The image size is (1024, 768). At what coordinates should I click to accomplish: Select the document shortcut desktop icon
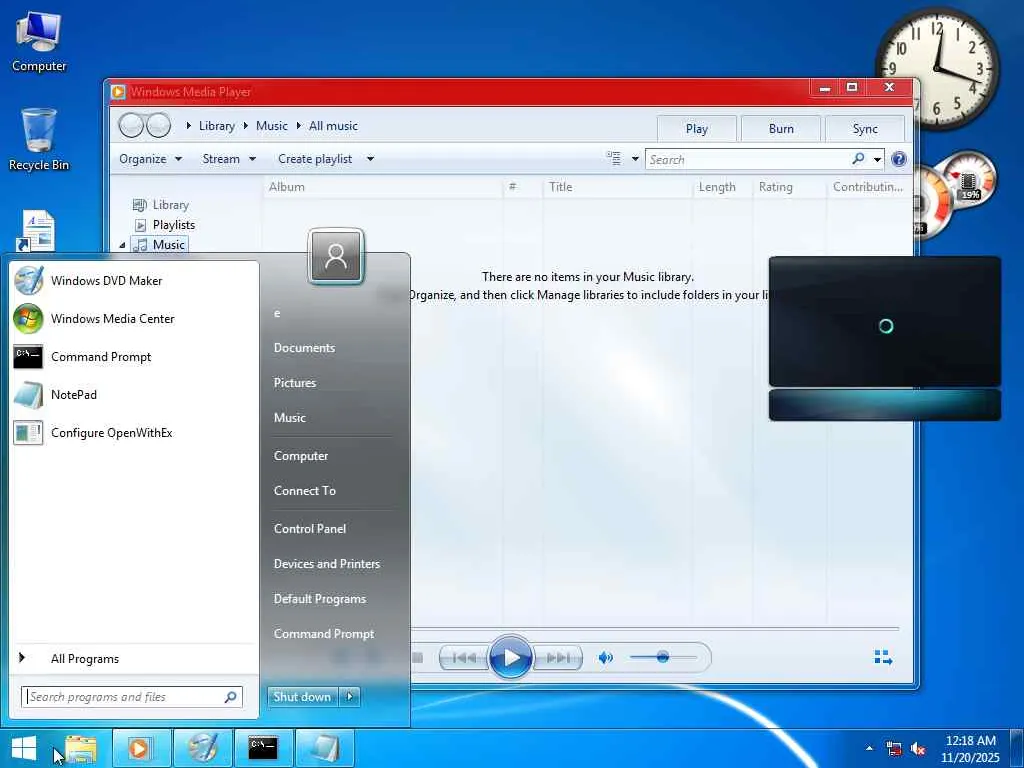tap(37, 231)
